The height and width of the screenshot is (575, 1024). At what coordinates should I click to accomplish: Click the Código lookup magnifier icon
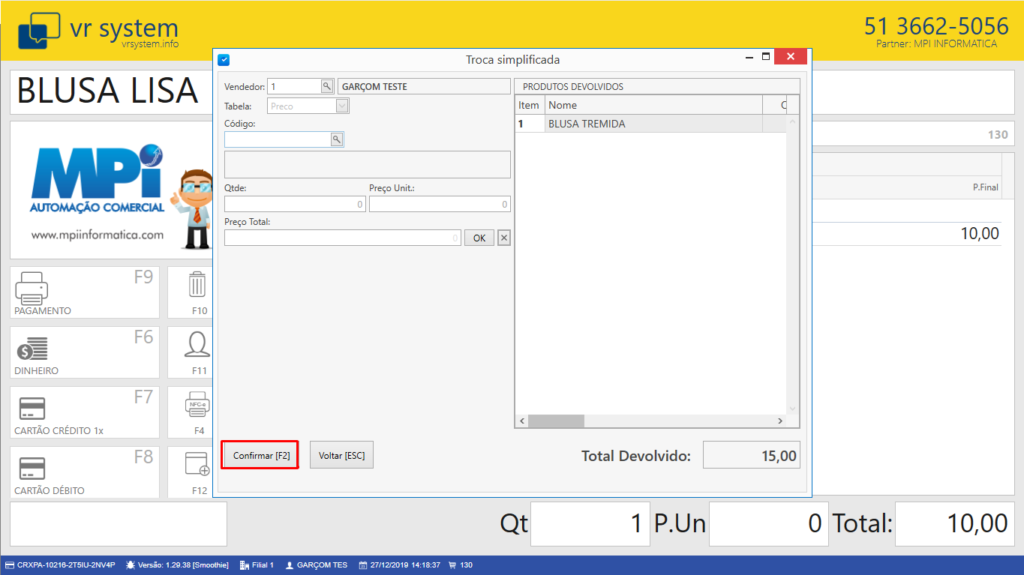tap(337, 139)
